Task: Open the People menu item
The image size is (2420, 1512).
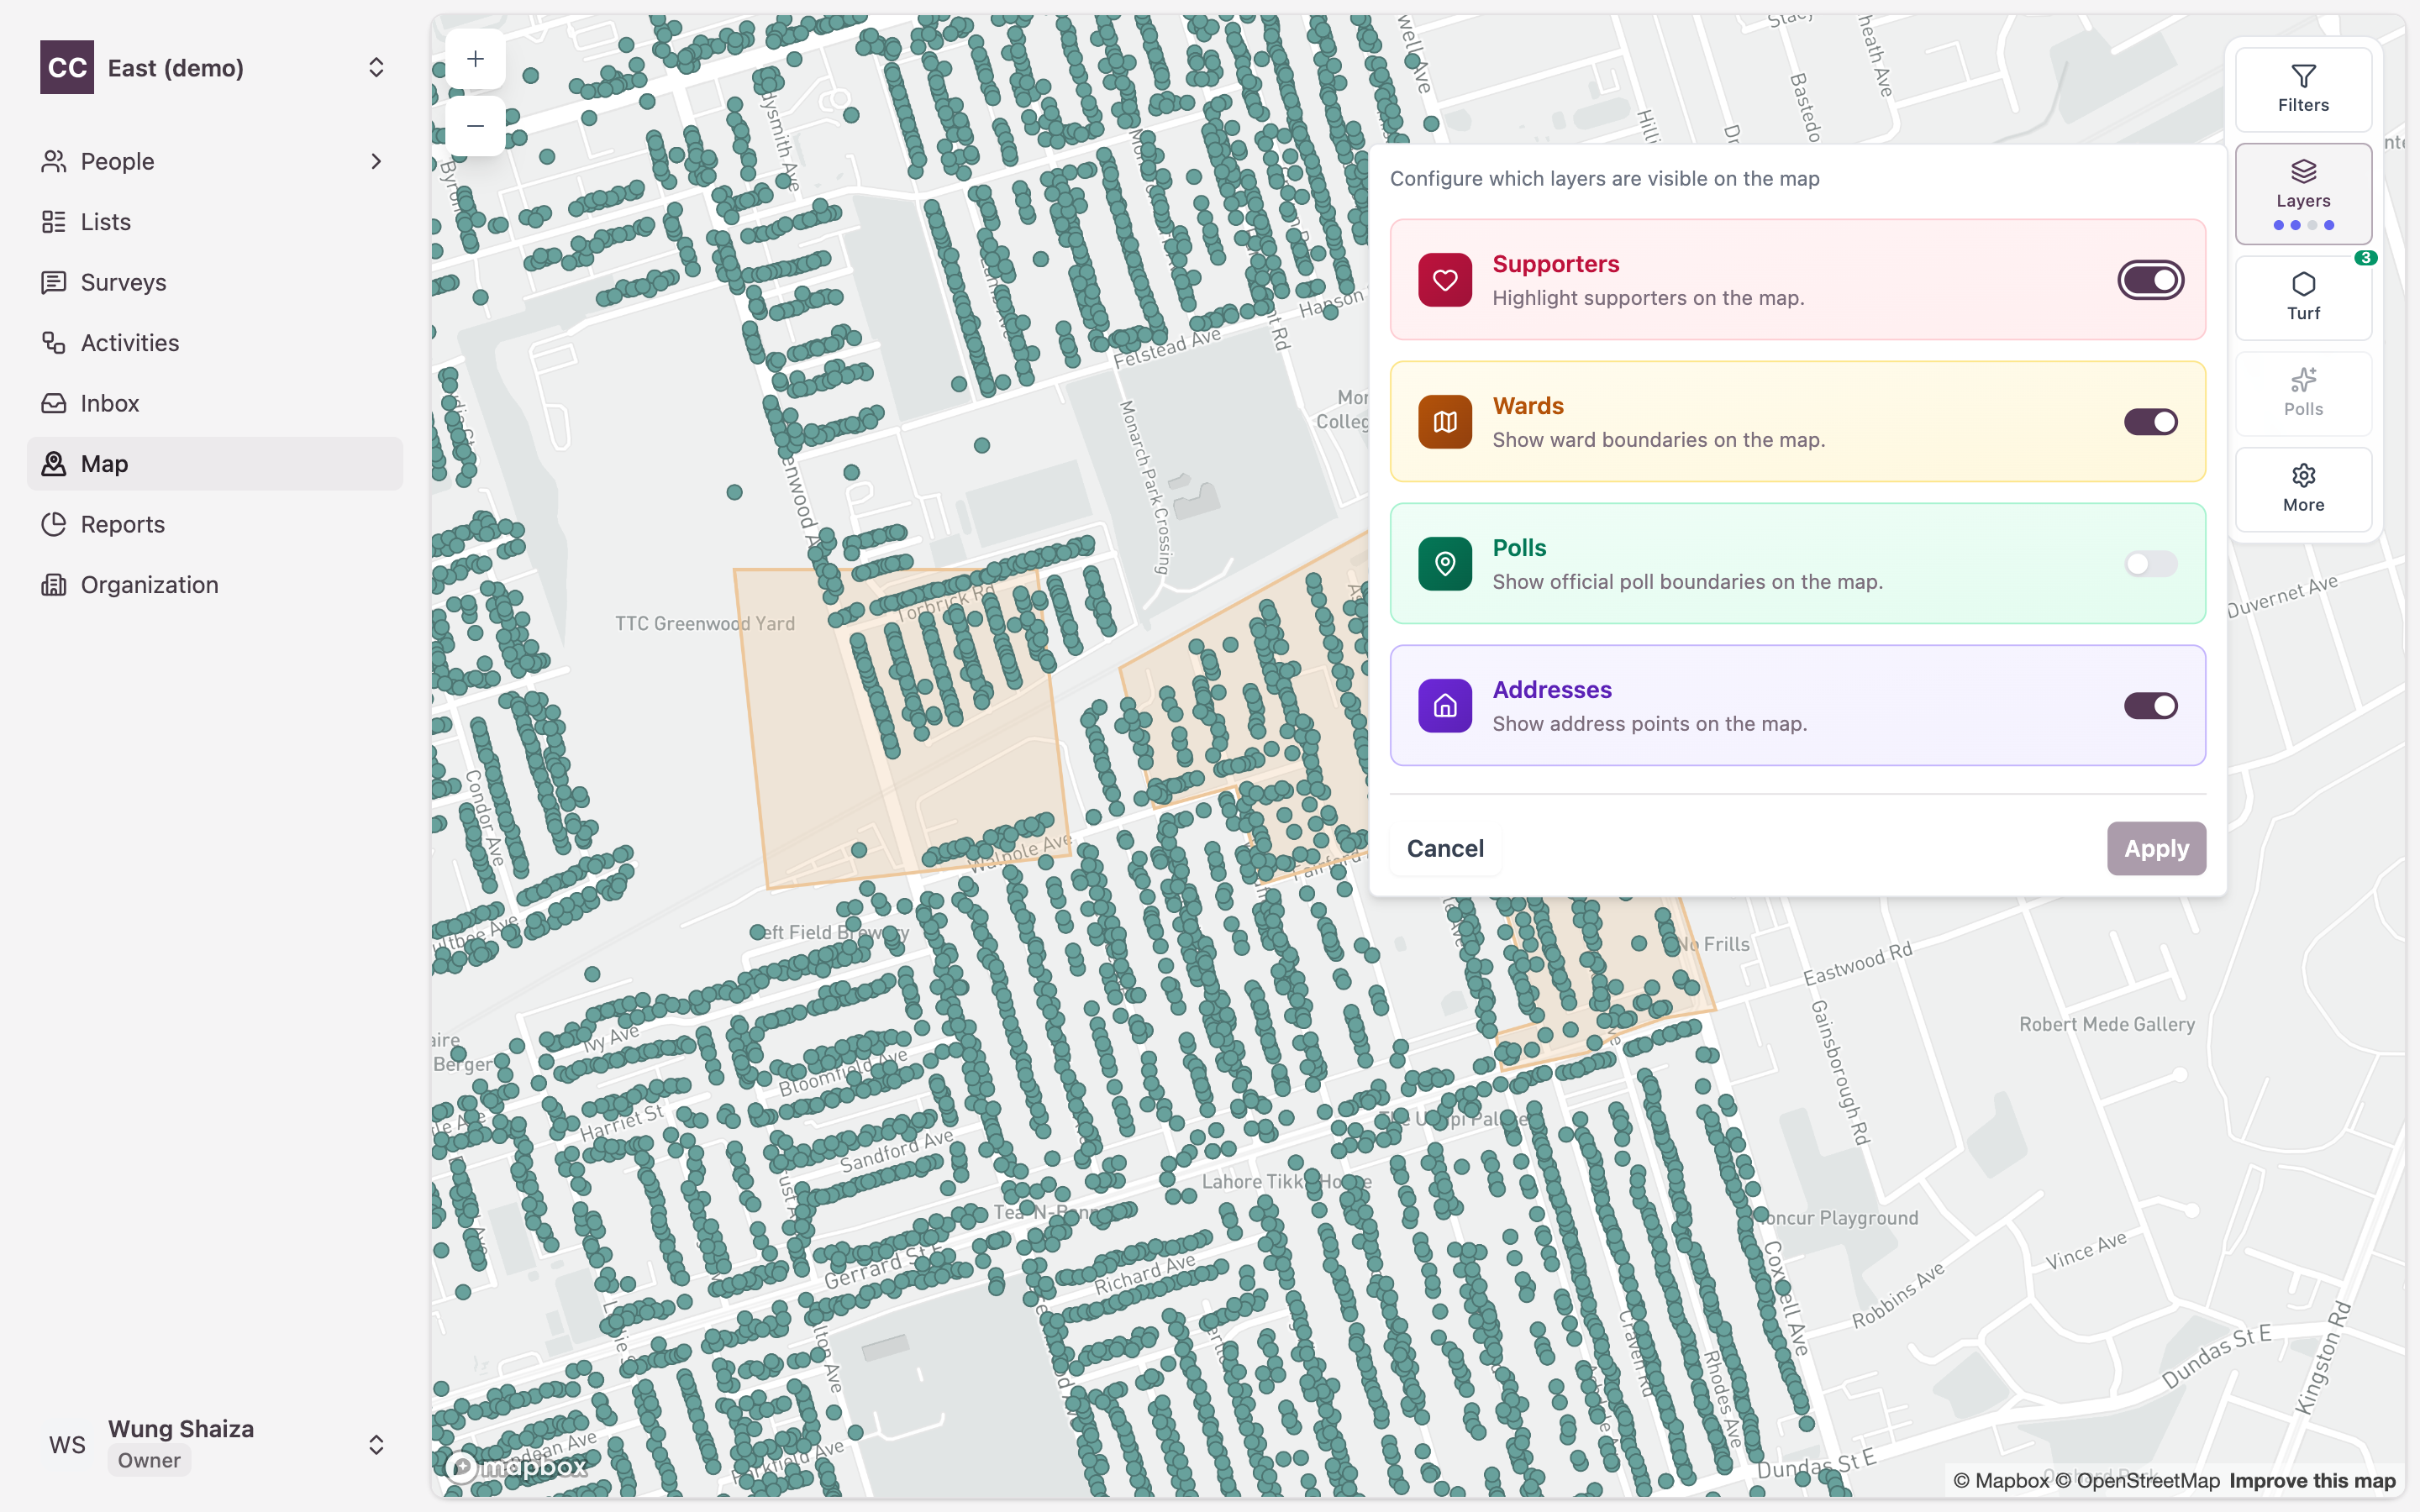Action: [214, 161]
